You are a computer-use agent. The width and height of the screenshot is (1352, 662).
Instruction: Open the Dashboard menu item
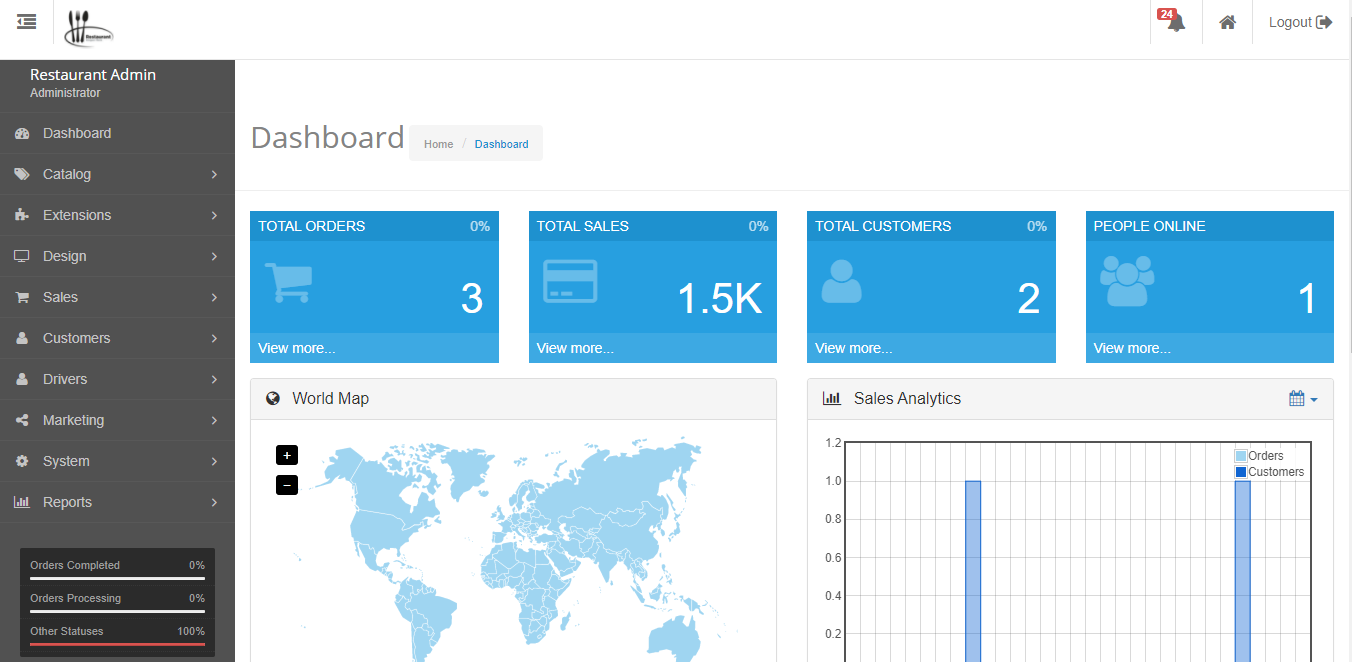tap(117, 133)
